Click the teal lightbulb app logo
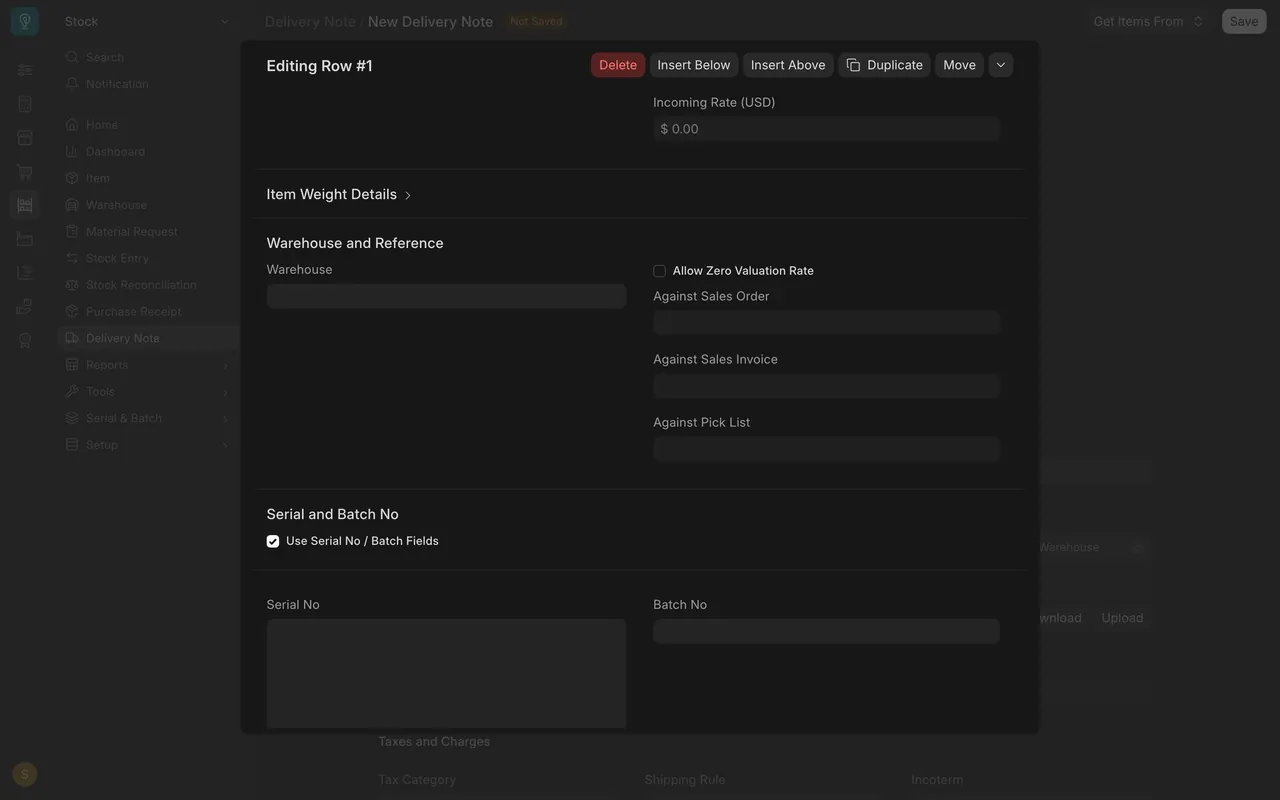This screenshot has width=1280, height=800. [24, 21]
